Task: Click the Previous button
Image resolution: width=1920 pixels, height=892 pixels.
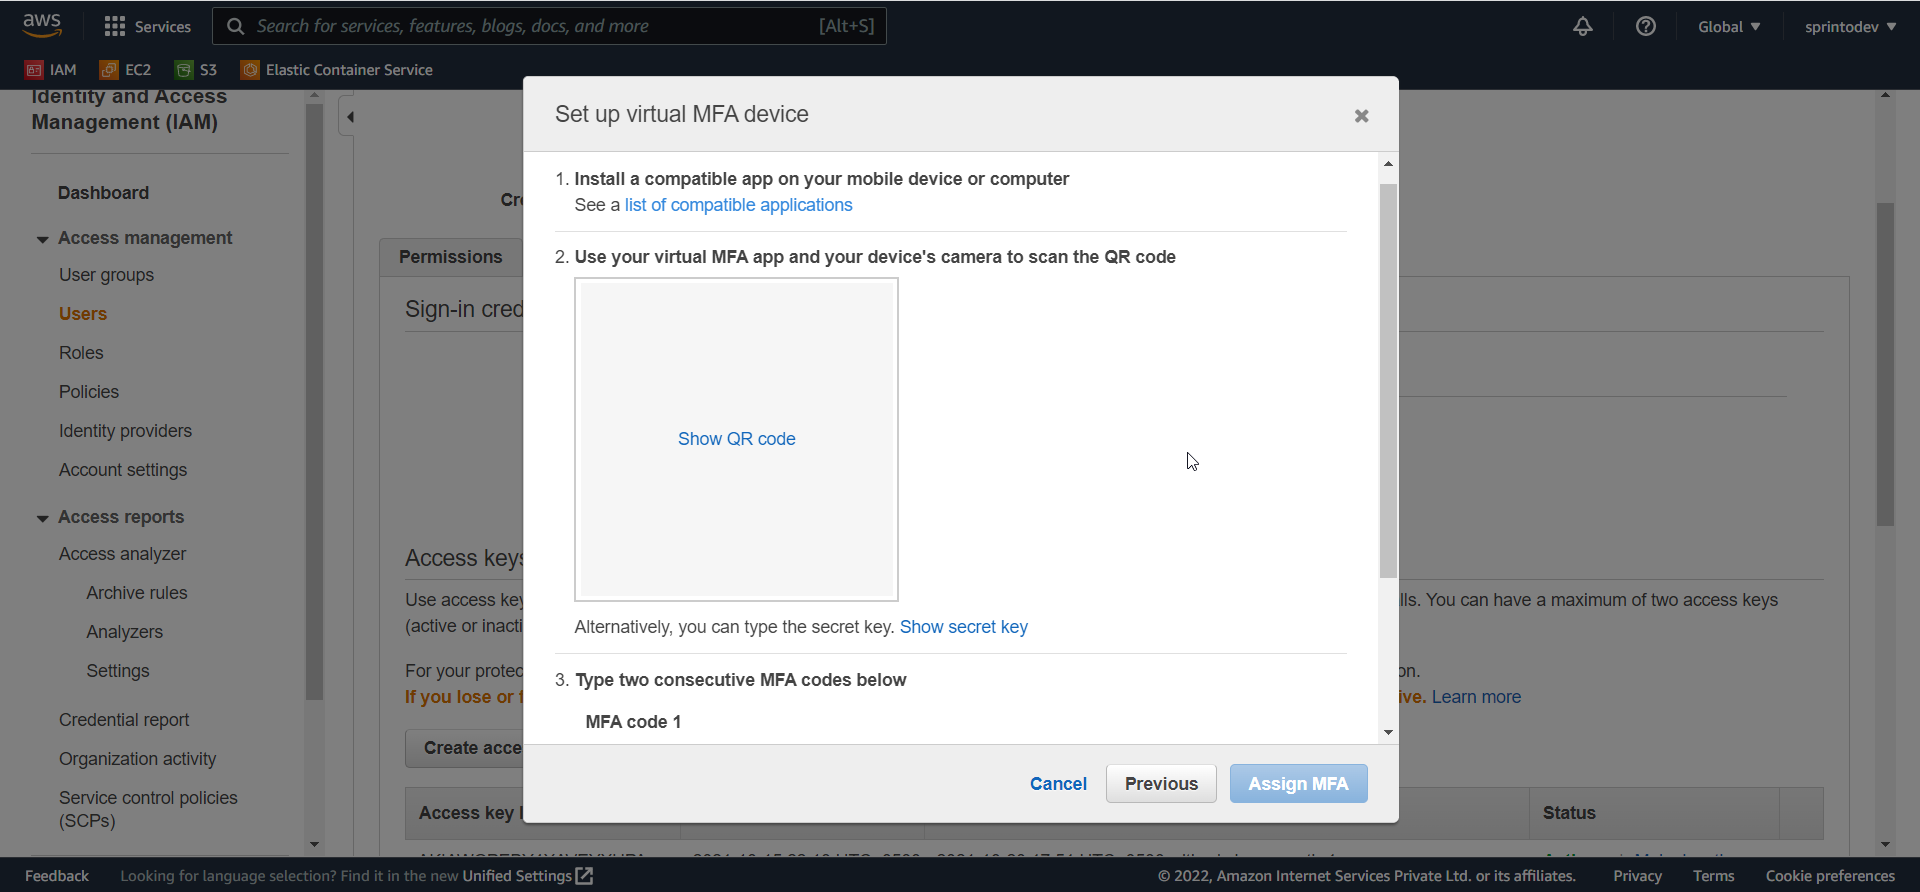Action: click(x=1161, y=784)
